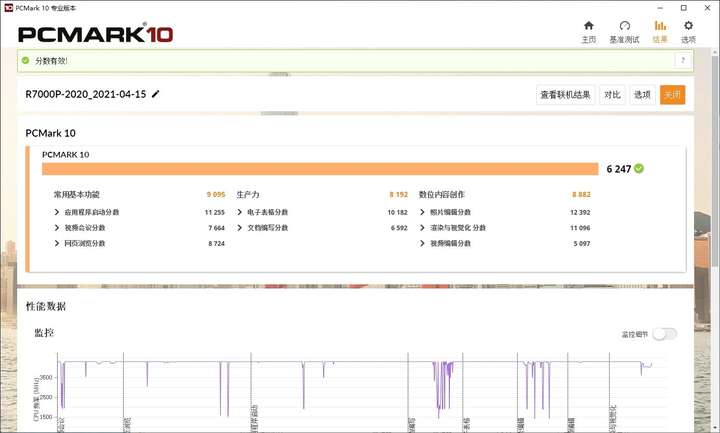Viewport: 720px width, 433px height.
Task: Click the green valid-score checkmark beside 6 247
Action: coord(639,169)
